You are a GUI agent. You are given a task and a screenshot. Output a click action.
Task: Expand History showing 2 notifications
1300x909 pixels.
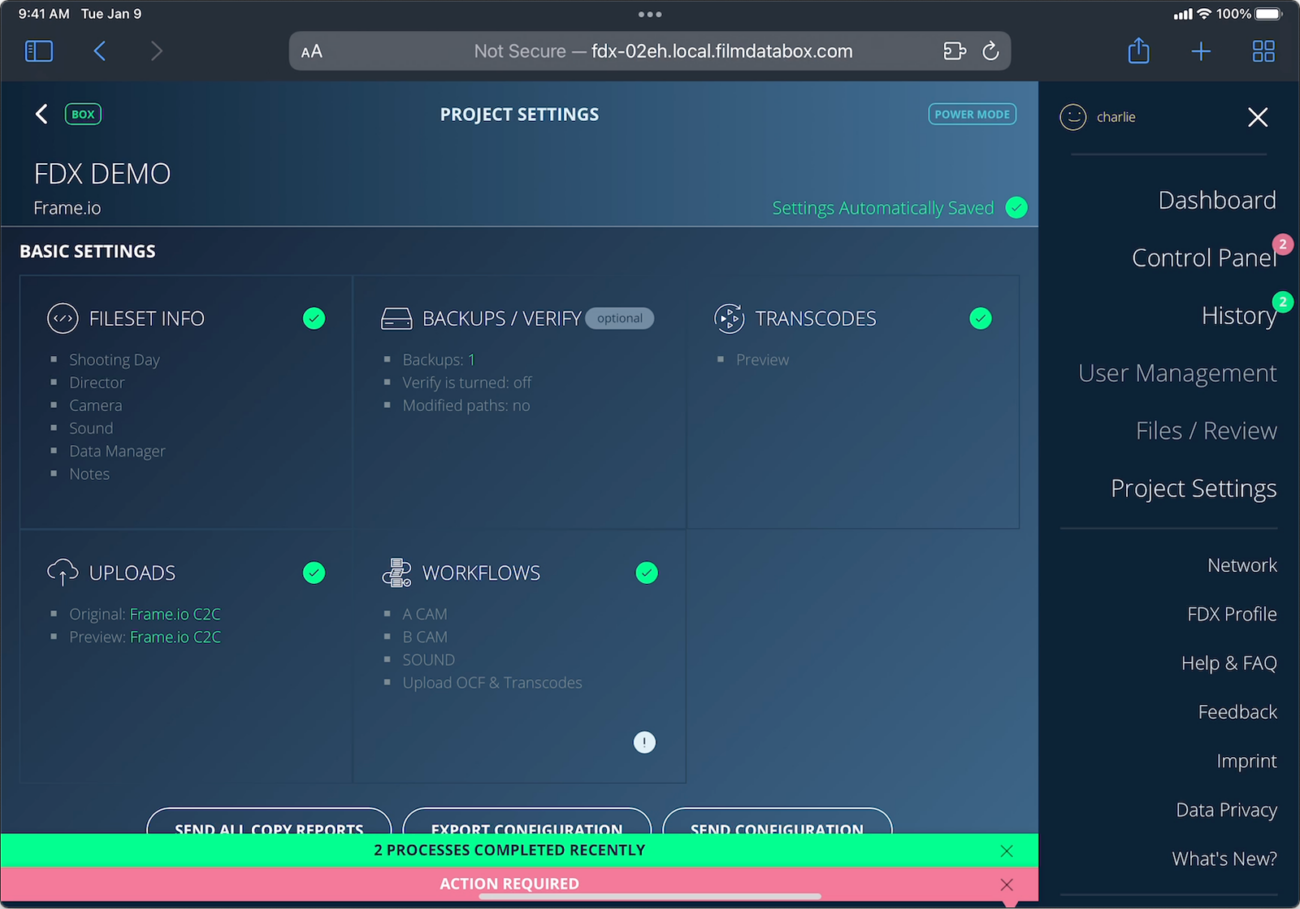click(1240, 315)
